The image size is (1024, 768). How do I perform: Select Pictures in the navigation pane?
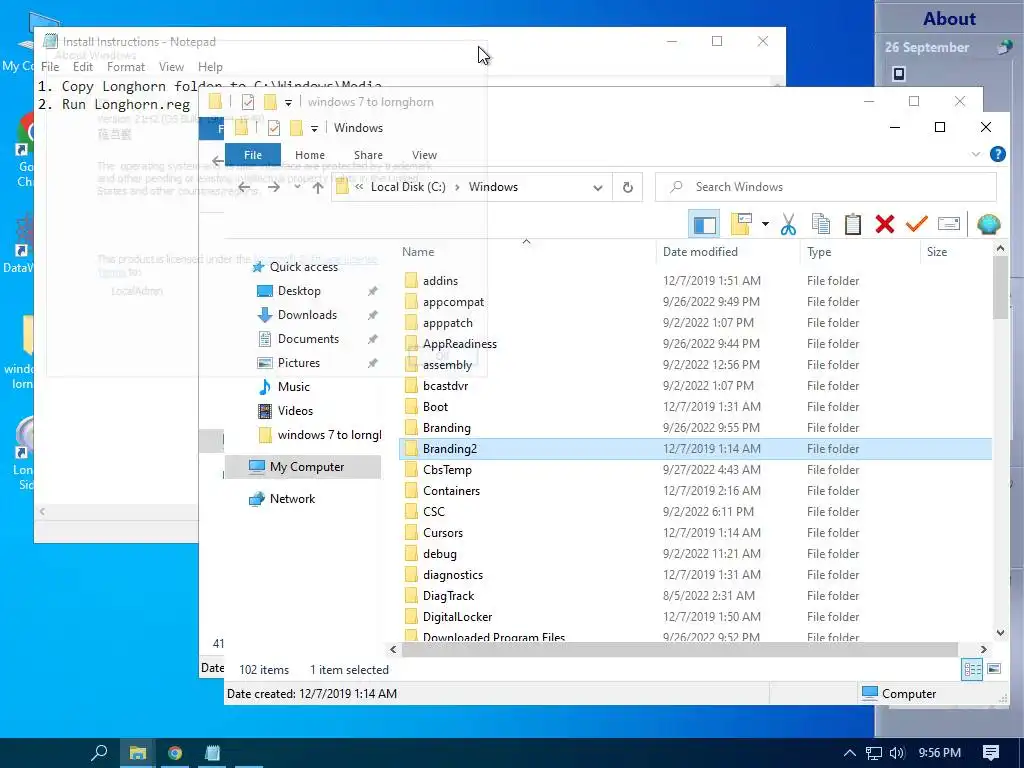298,363
